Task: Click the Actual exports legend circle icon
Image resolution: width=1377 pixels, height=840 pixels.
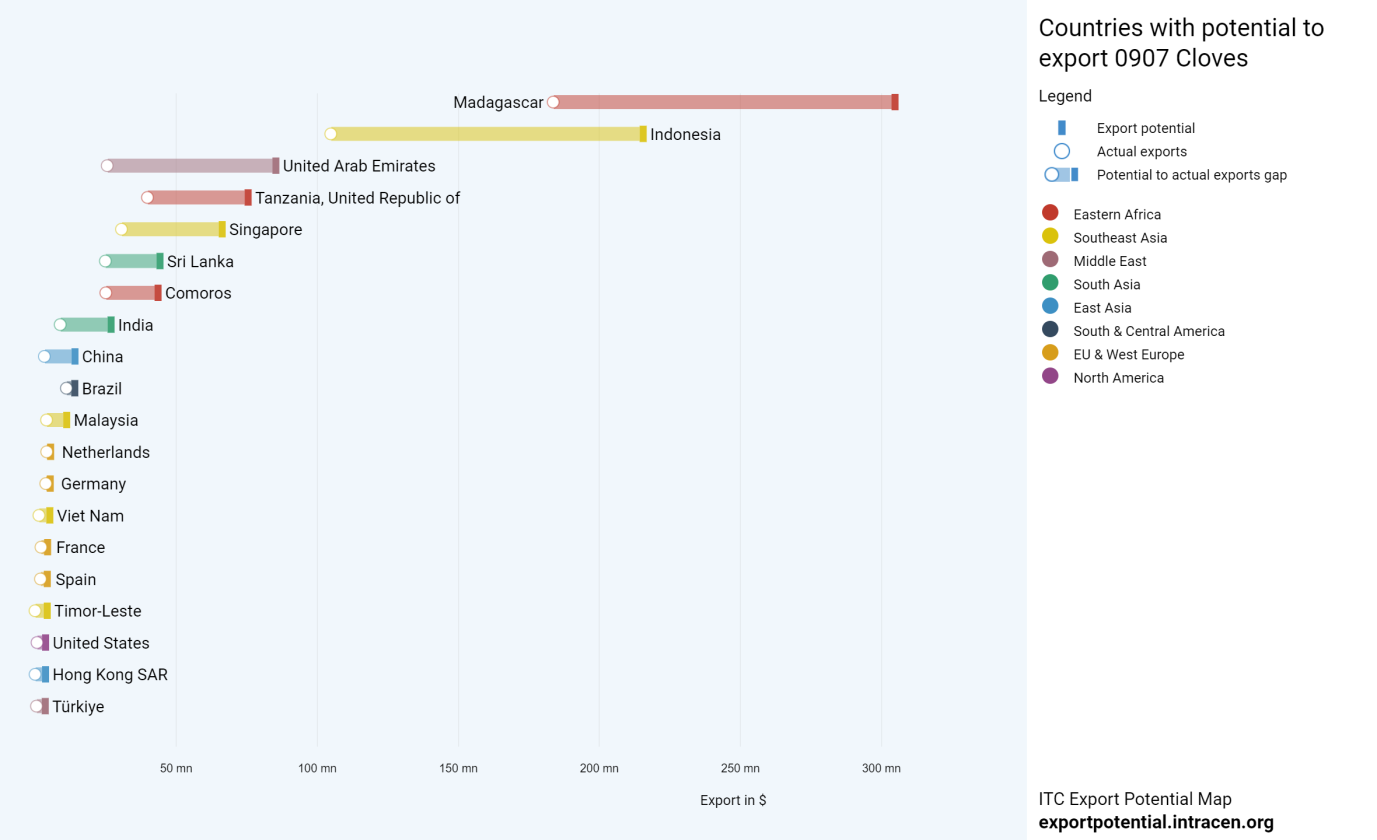Action: click(x=1062, y=151)
